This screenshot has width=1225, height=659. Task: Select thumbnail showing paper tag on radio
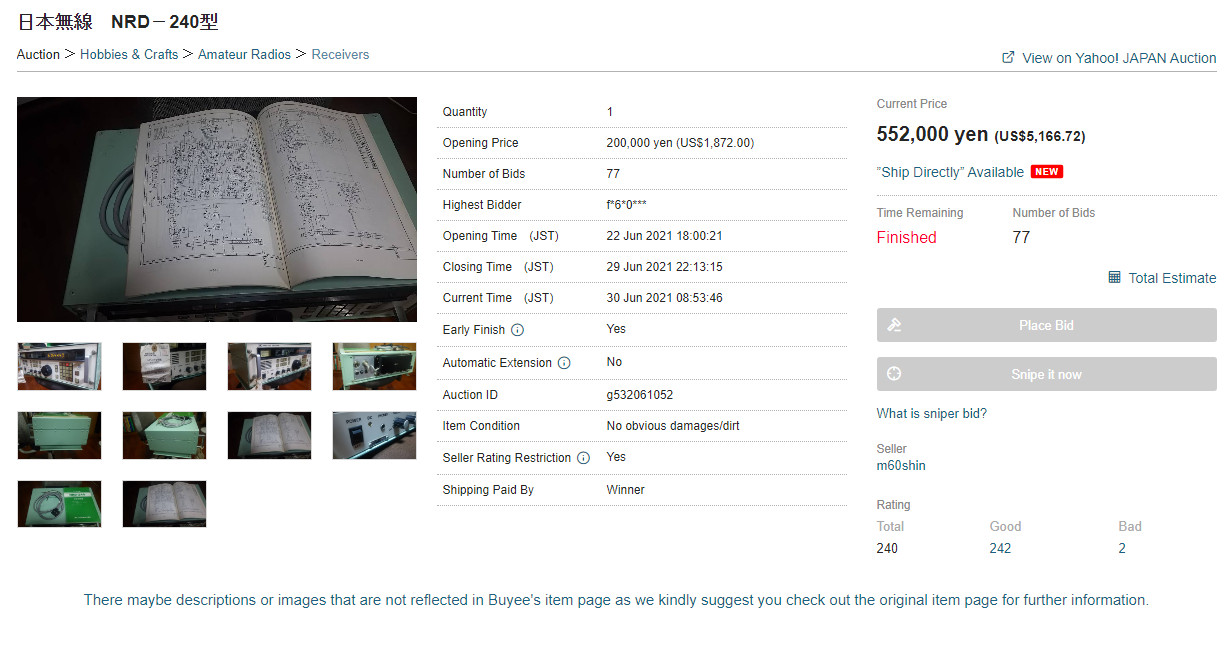[164, 366]
